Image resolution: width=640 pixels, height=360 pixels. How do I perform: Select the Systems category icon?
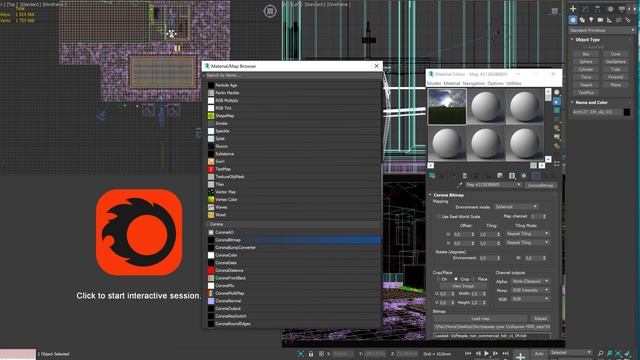pos(628,20)
